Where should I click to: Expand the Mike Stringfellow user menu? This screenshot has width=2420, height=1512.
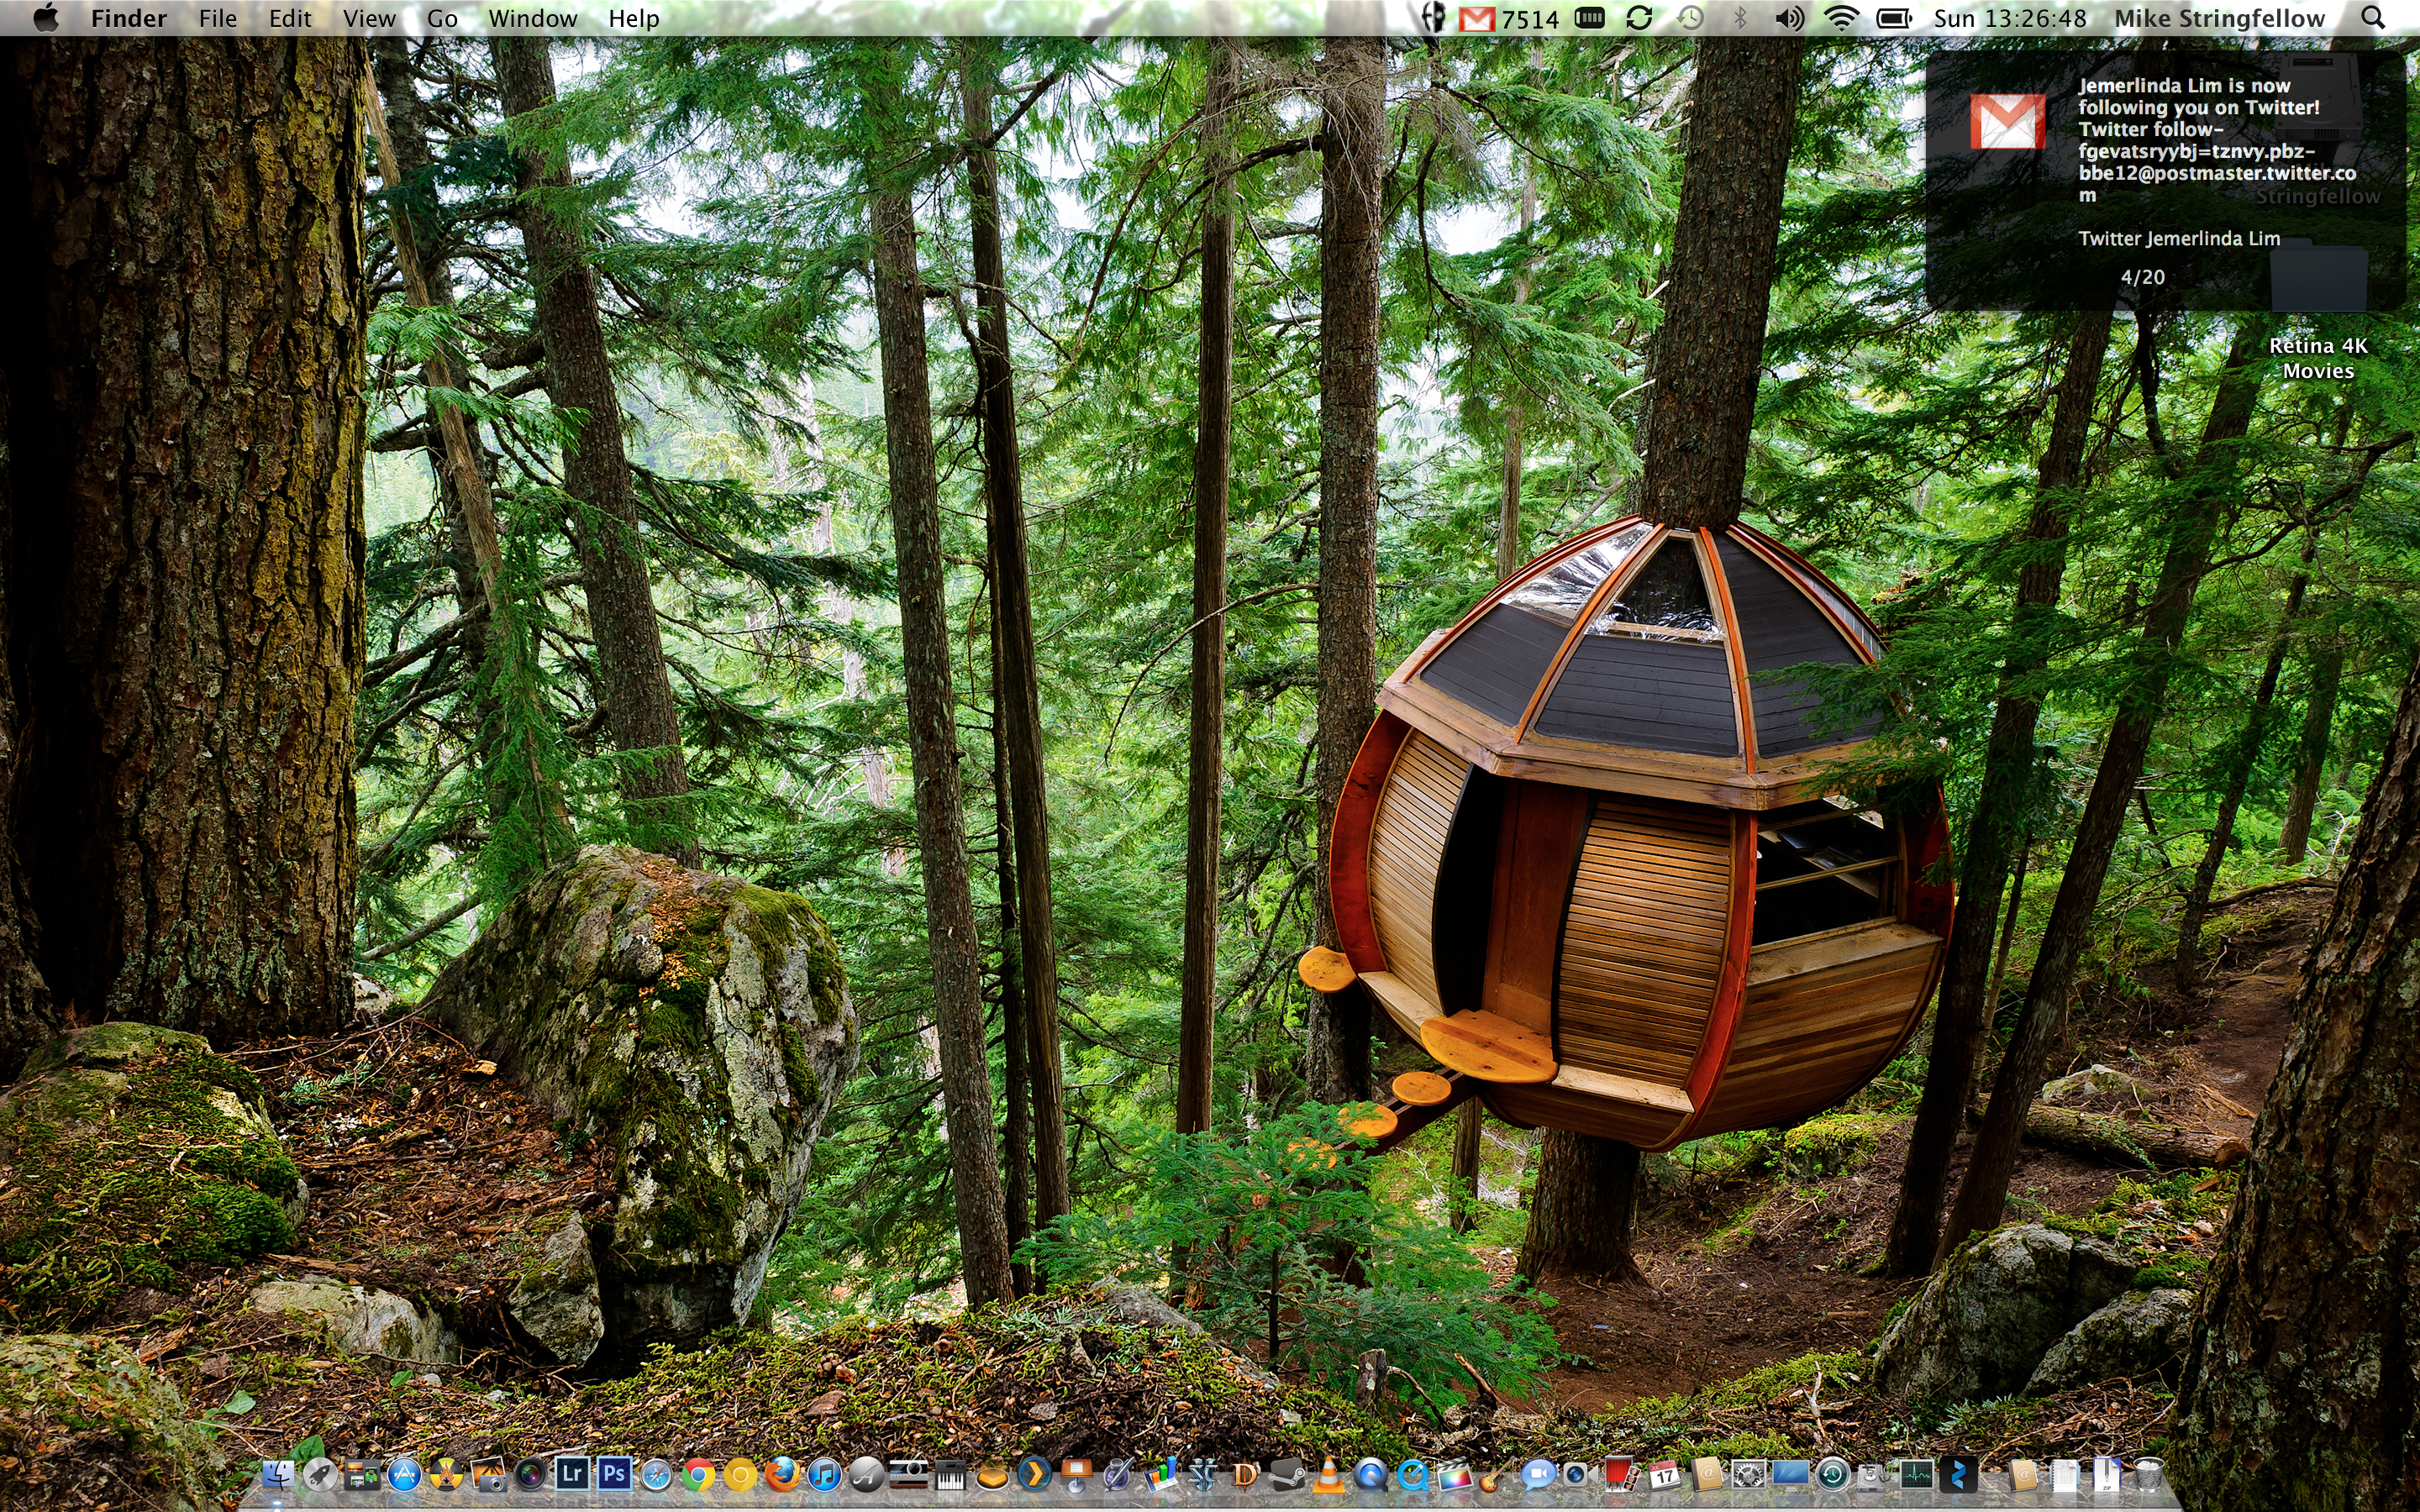(2218, 18)
